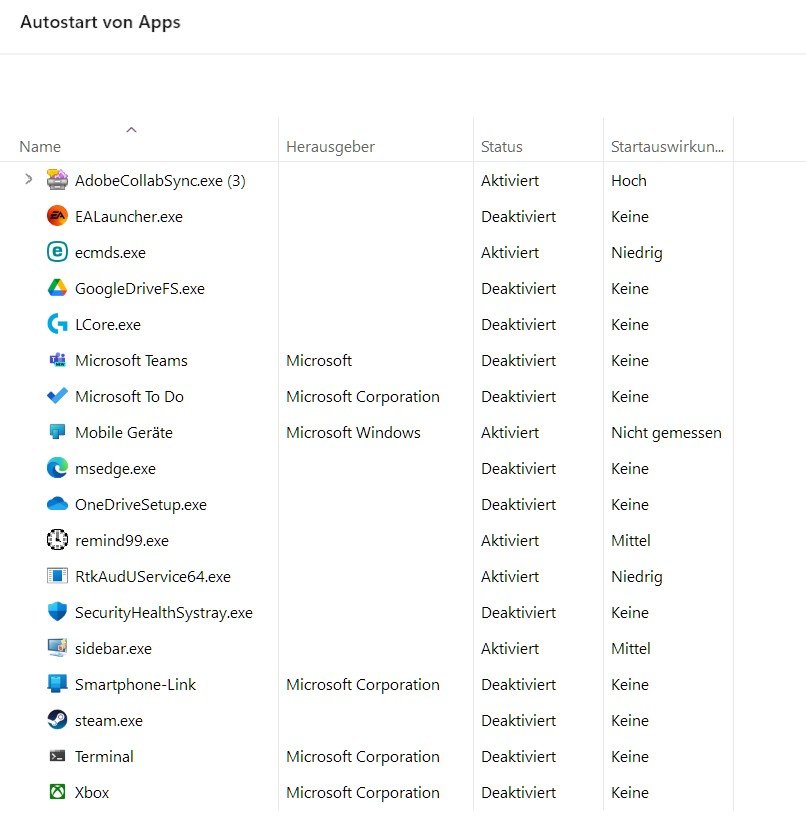Viewport: 806px width, 838px height.
Task: Select the sidebar.exe entry name
Action: pos(113,648)
